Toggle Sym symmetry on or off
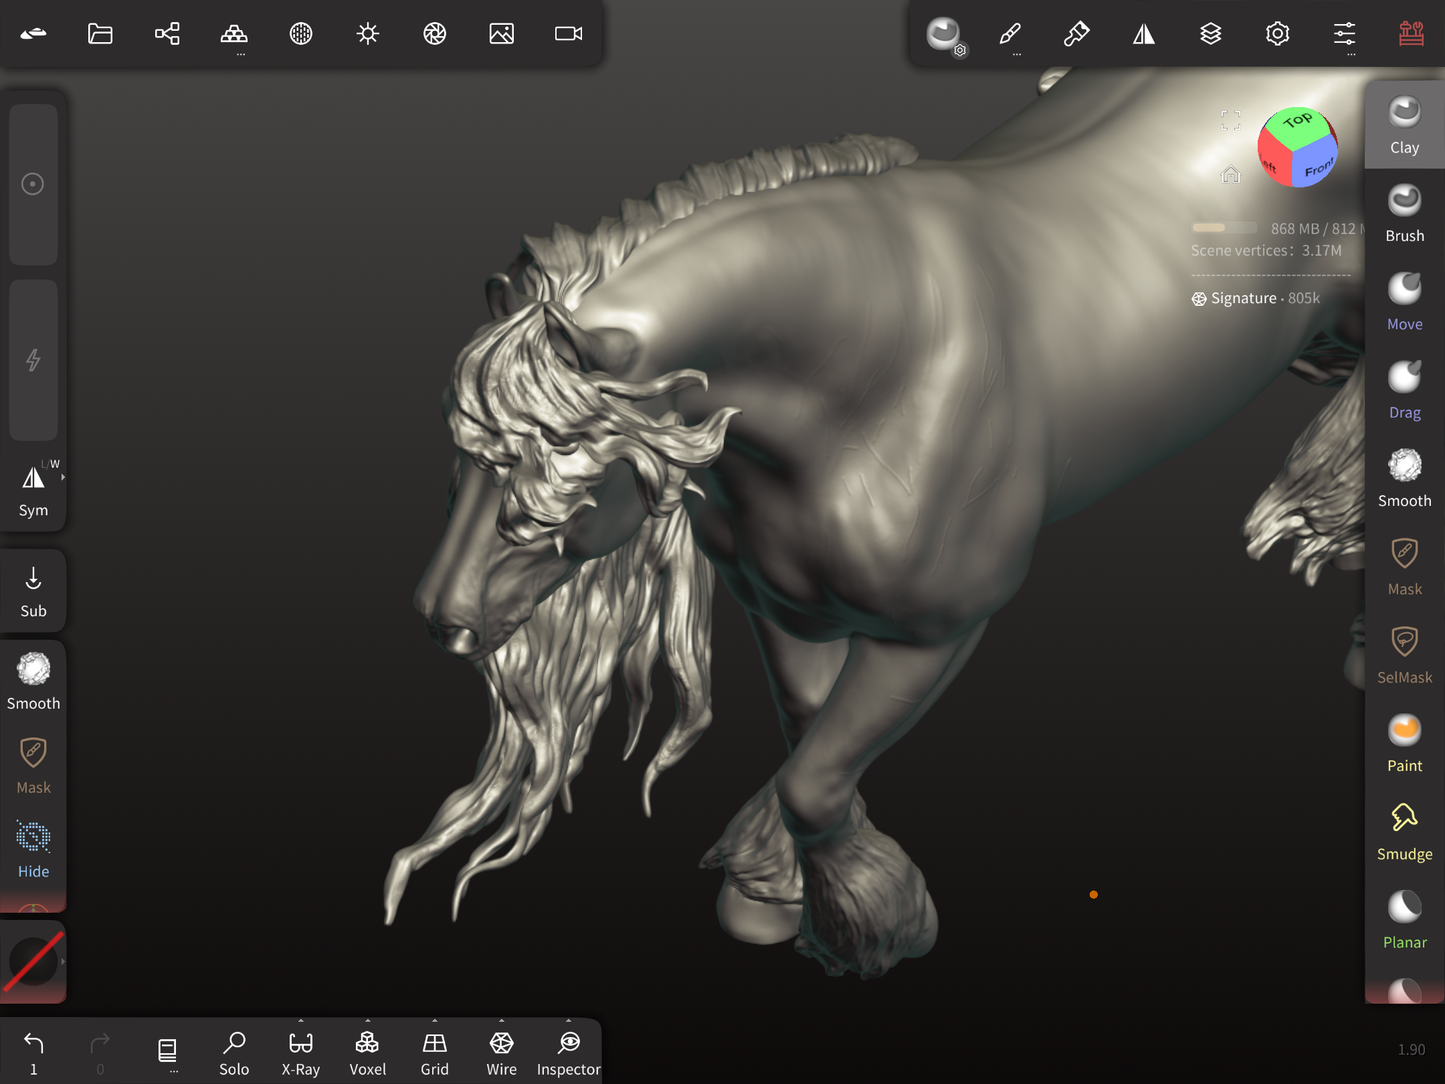1445x1084 pixels. click(x=33, y=489)
